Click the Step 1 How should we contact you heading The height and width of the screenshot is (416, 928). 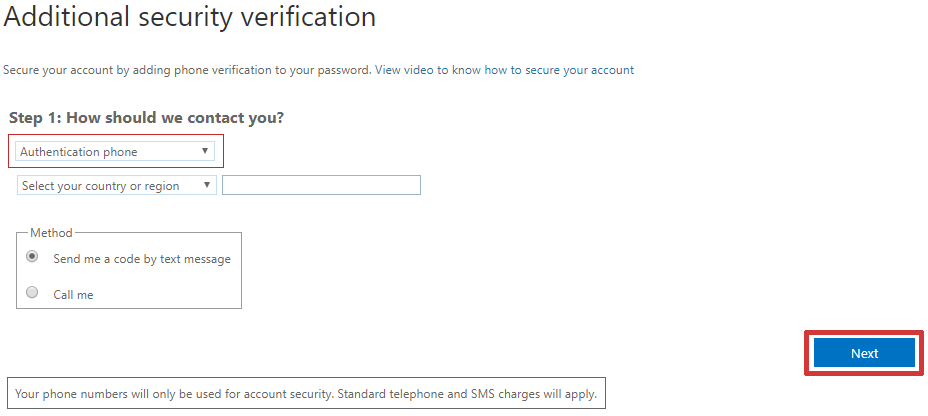(x=146, y=118)
